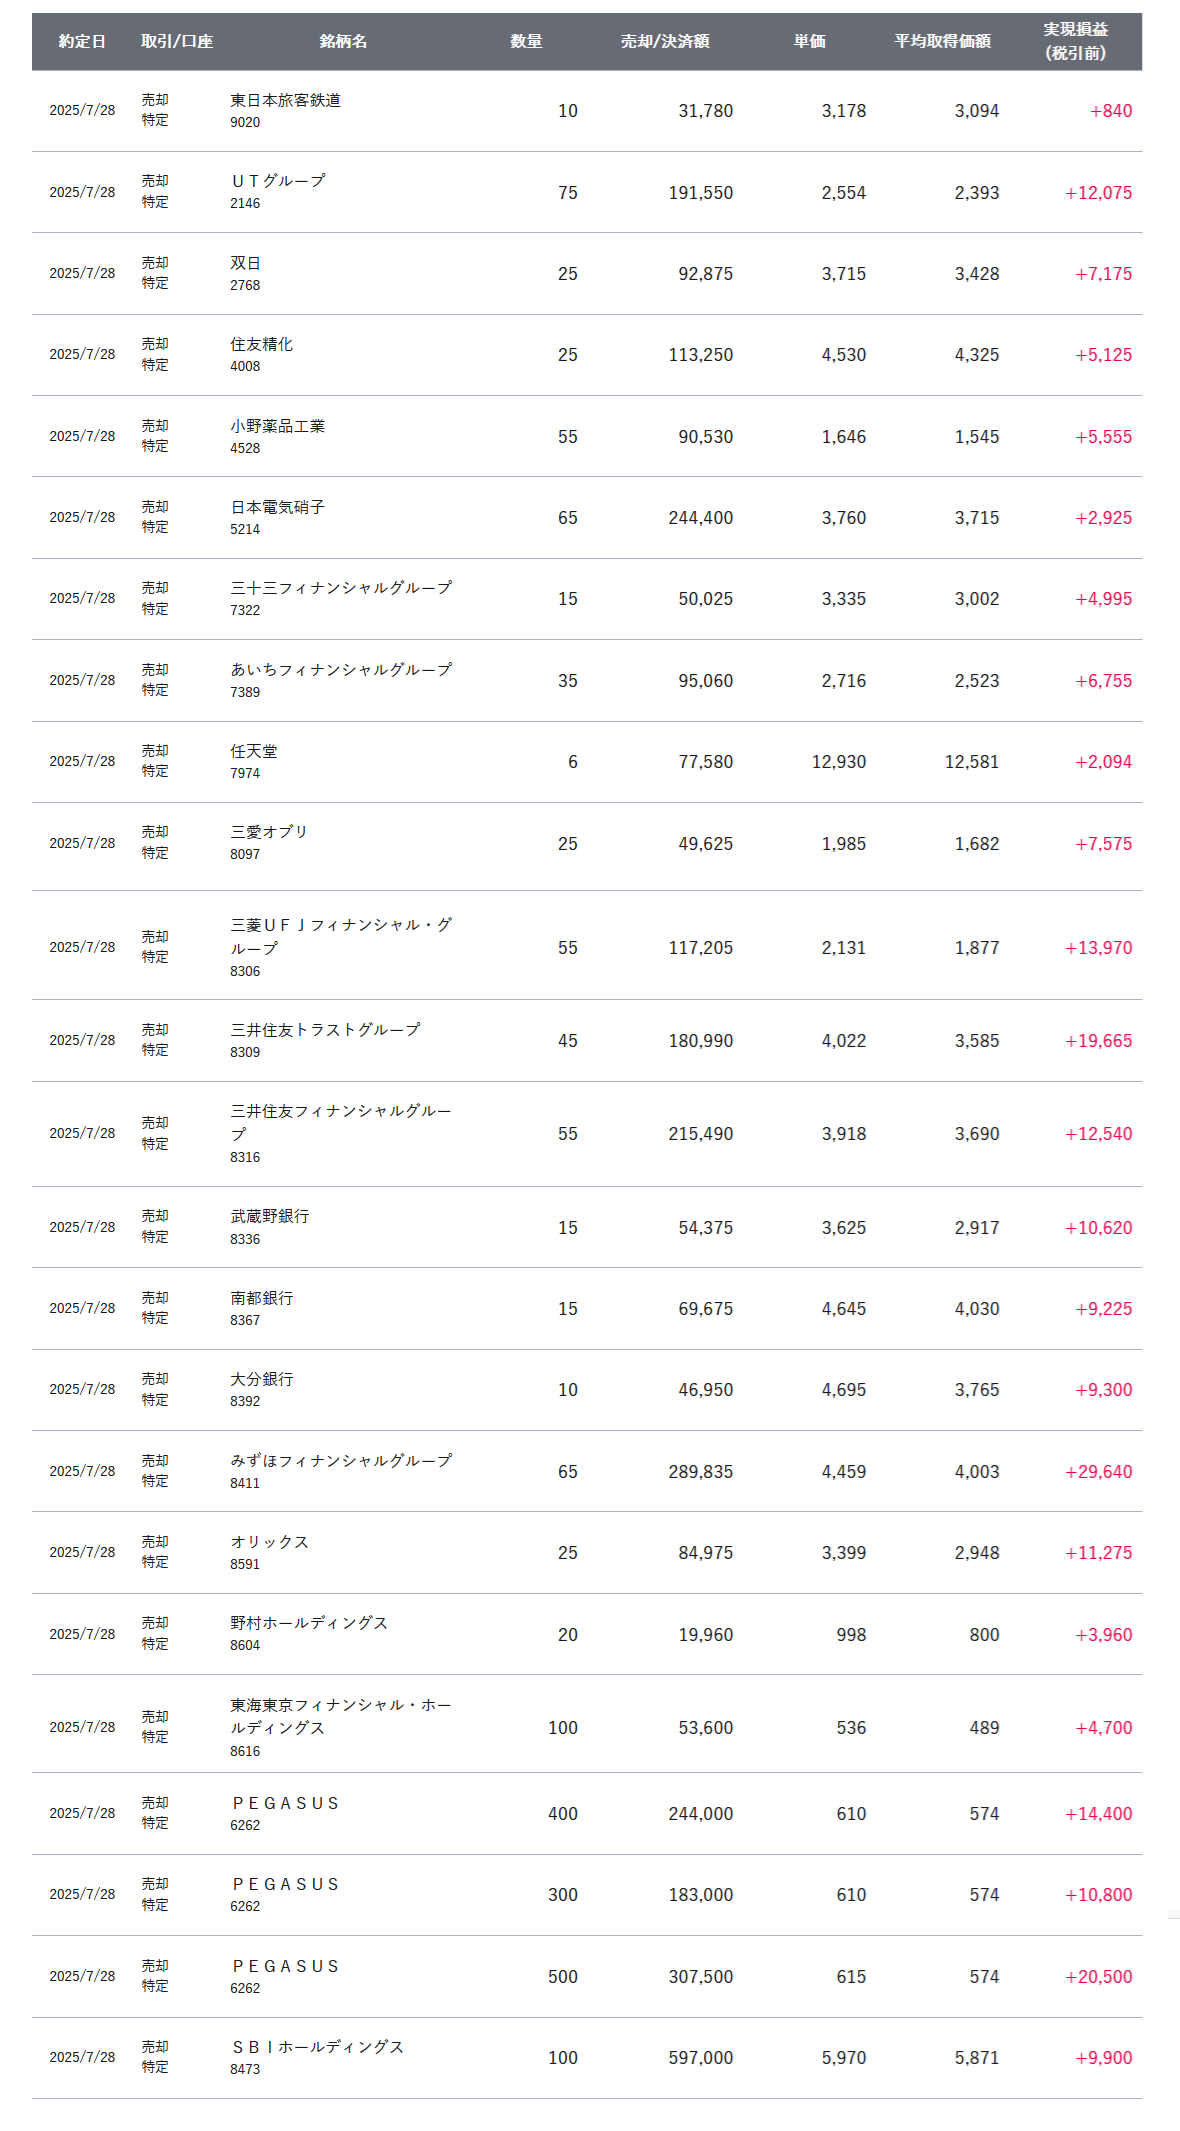The image size is (1180, 2131).
Task: Click the 売却/決済額 column header
Action: pos(665,41)
